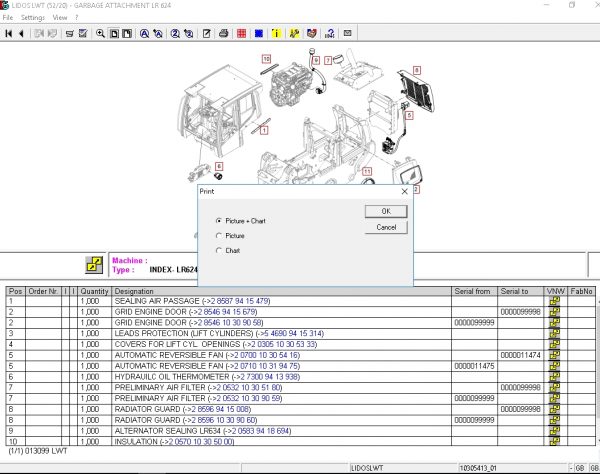
Task: Open link 2 8546 94 15 679
Action: pyautogui.click(x=227, y=312)
